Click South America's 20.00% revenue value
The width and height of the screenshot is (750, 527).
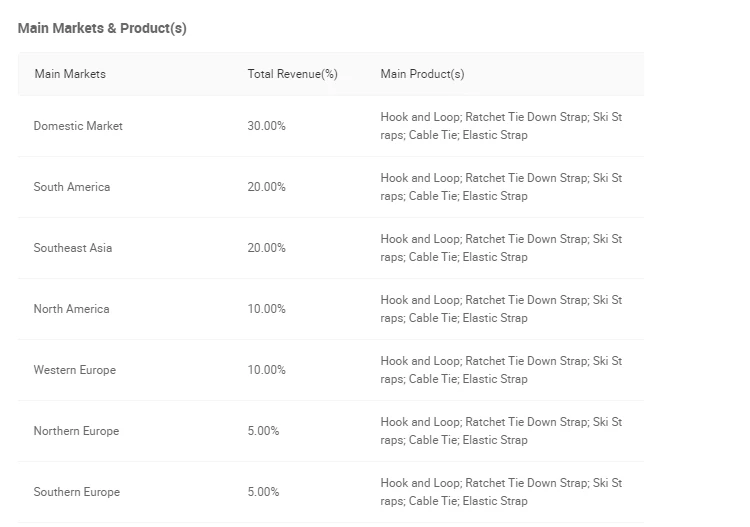pos(266,187)
